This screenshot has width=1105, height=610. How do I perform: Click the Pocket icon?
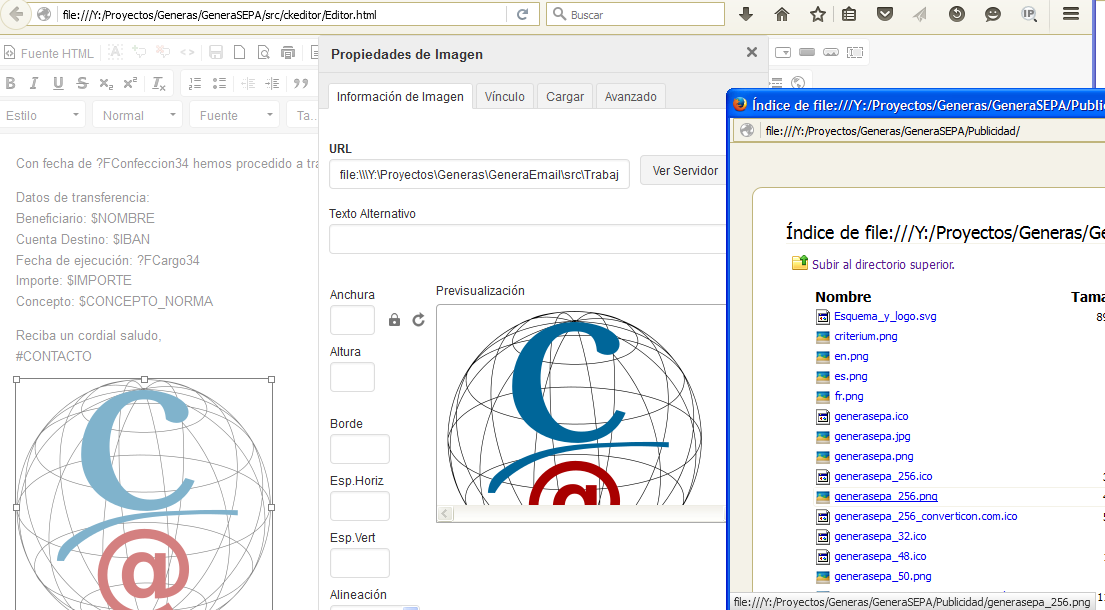click(x=885, y=14)
